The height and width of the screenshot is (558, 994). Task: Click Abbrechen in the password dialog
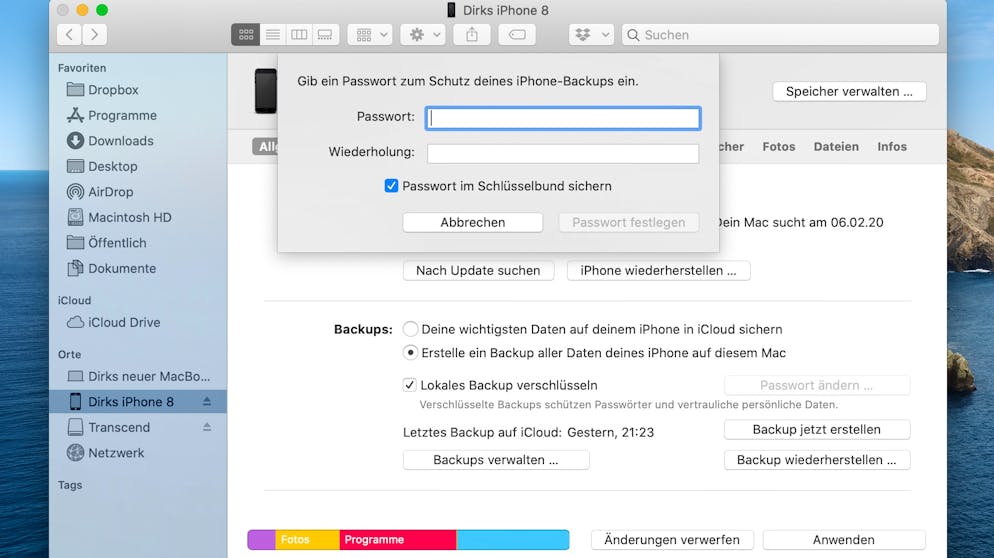pyautogui.click(x=473, y=223)
